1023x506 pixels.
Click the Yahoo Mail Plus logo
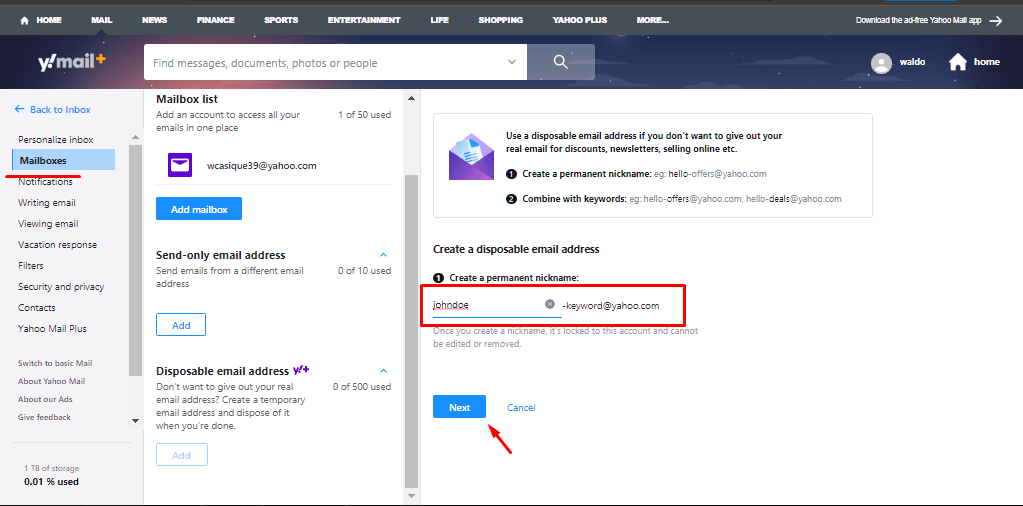71,62
